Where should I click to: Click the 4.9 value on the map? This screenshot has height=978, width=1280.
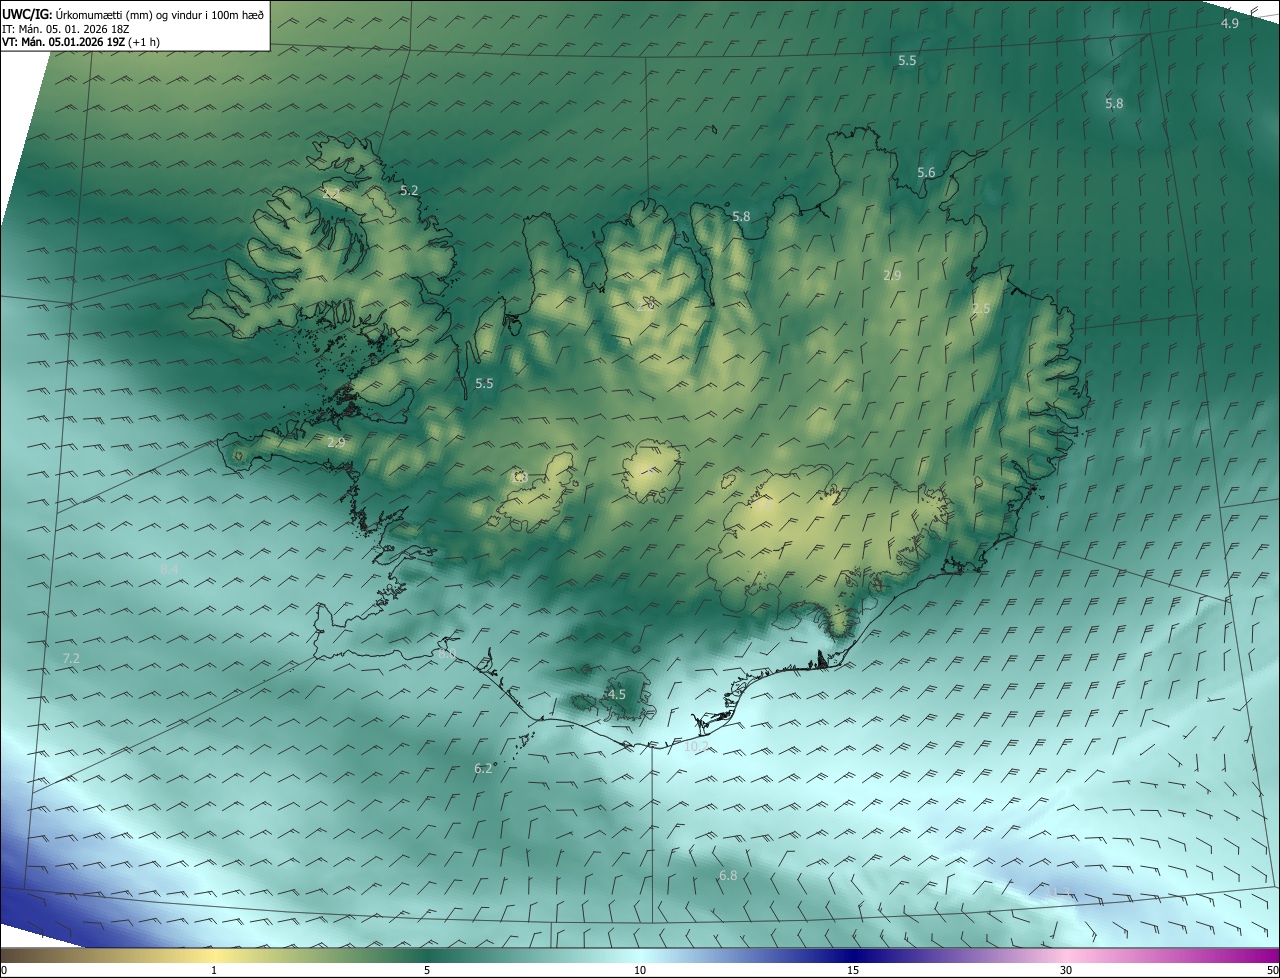click(1230, 23)
